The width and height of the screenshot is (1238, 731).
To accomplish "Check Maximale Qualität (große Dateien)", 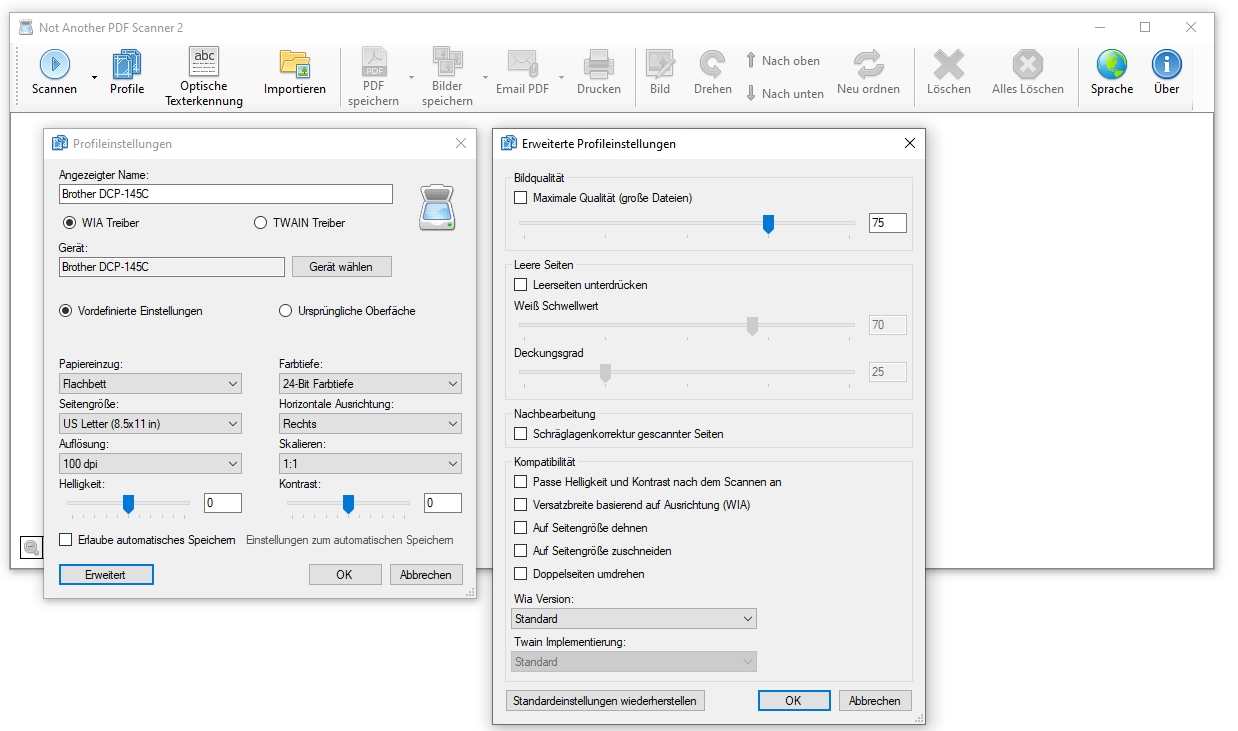I will coord(520,198).
